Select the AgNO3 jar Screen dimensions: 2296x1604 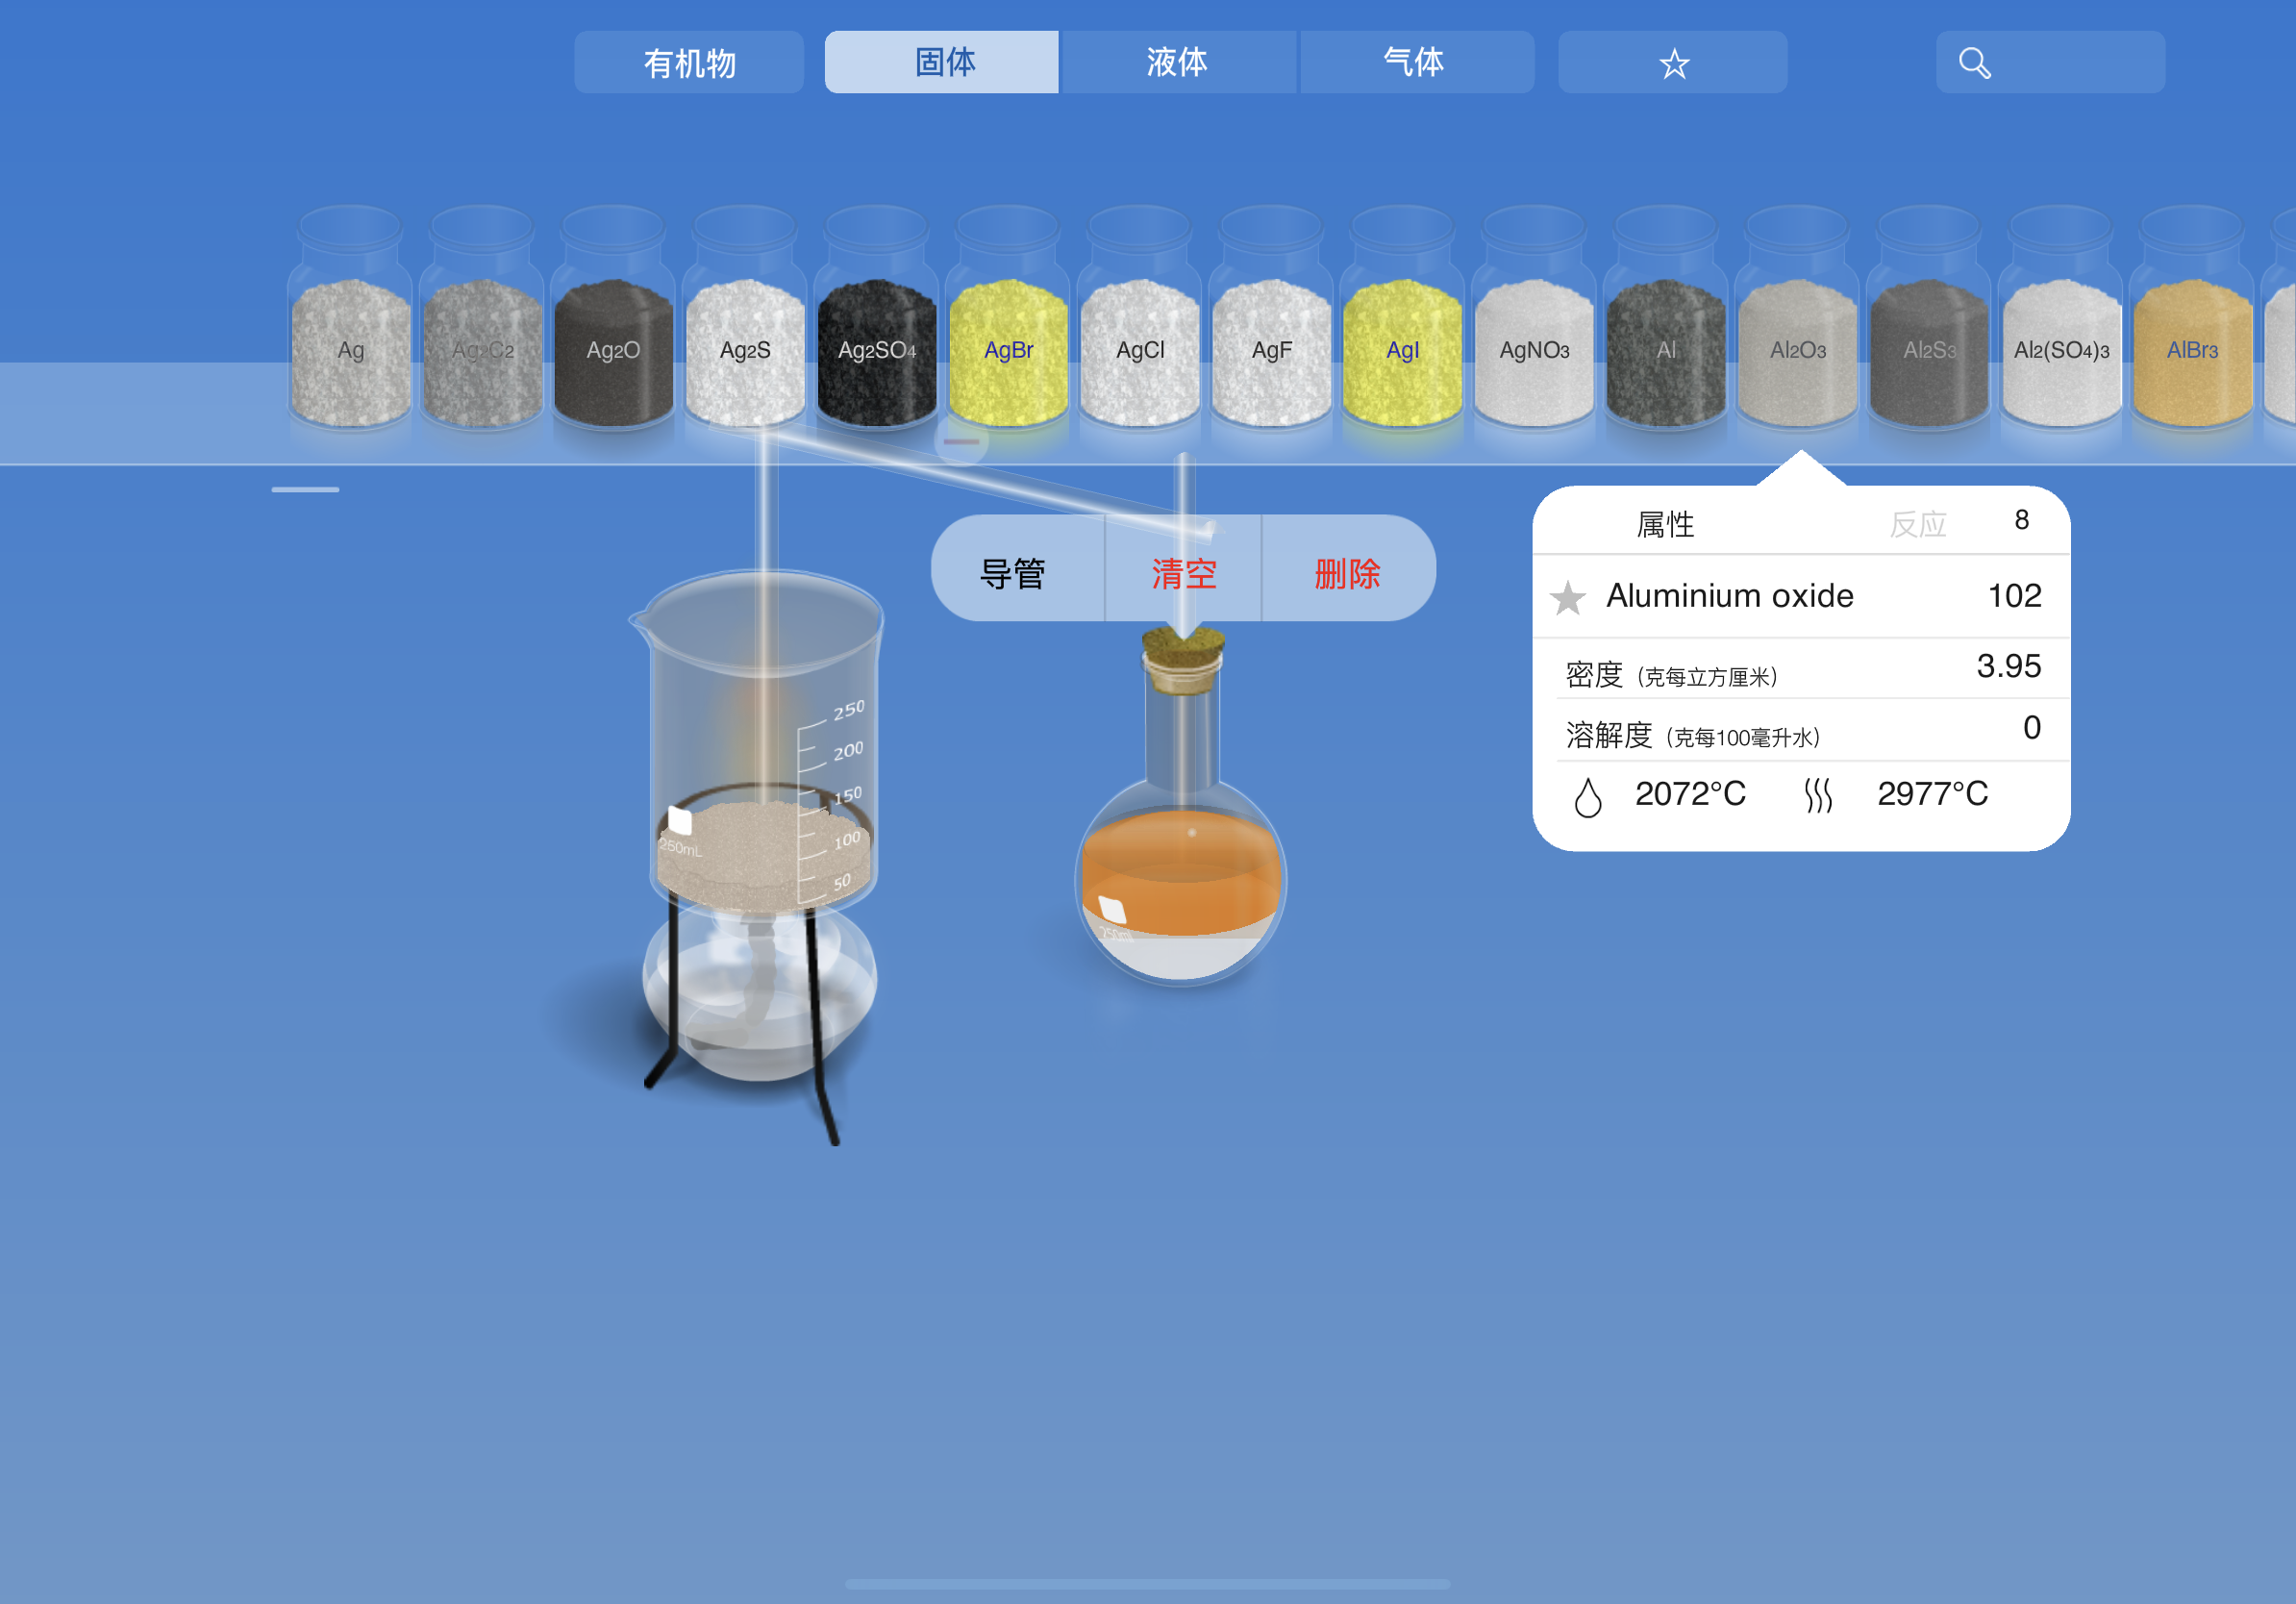point(1534,350)
